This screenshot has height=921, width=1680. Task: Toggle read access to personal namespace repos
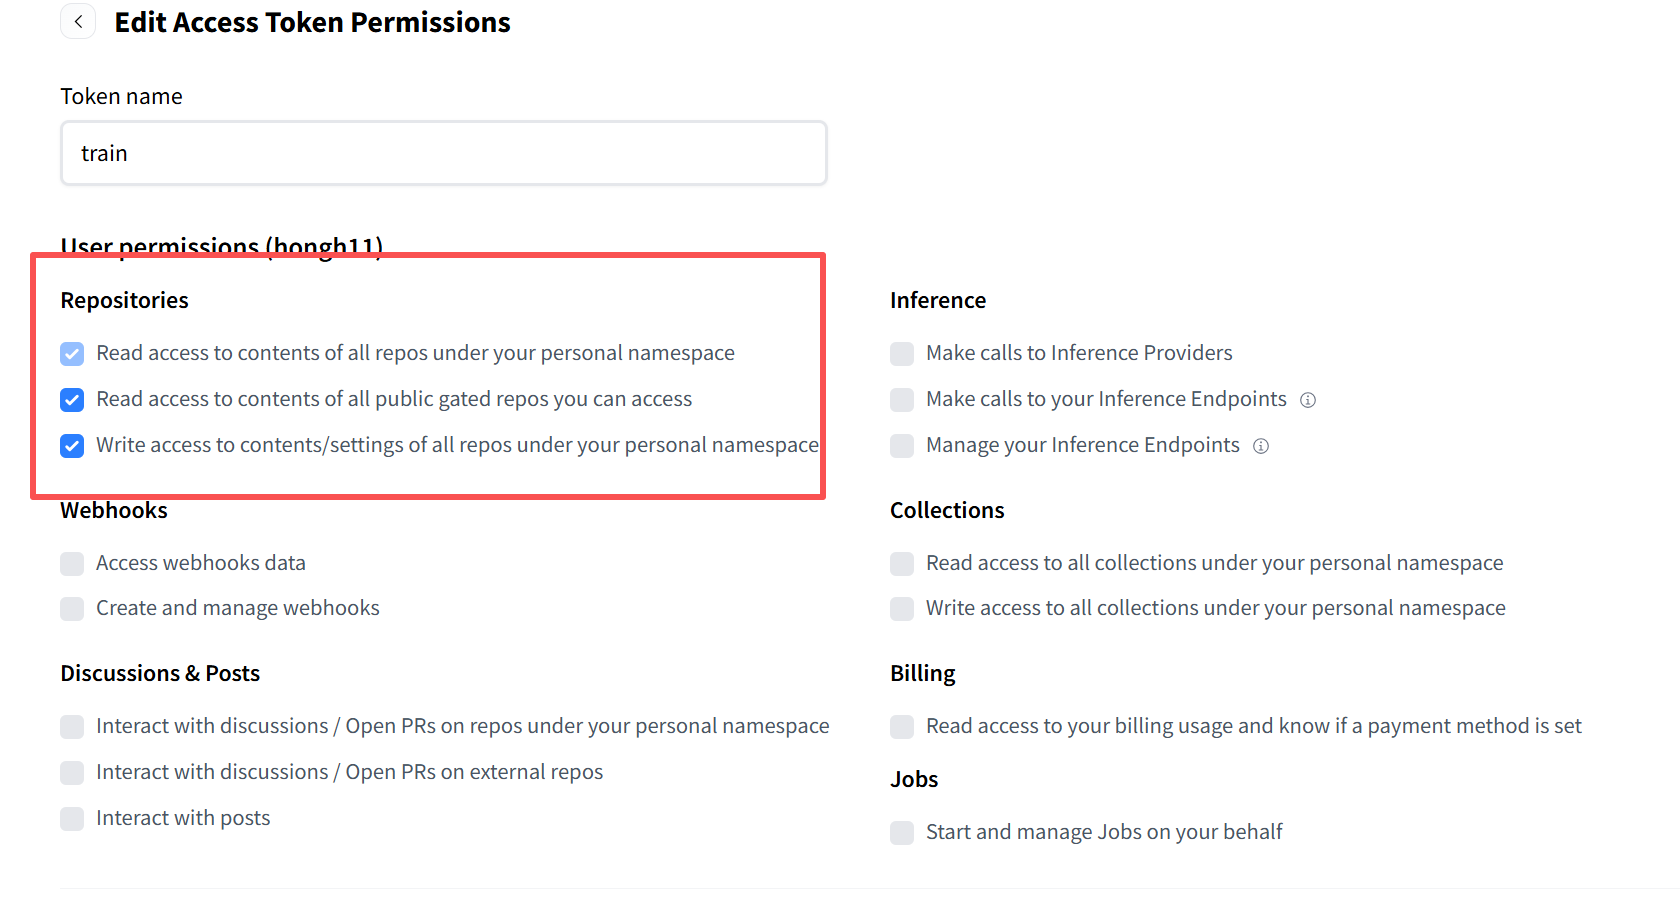[x=72, y=354]
